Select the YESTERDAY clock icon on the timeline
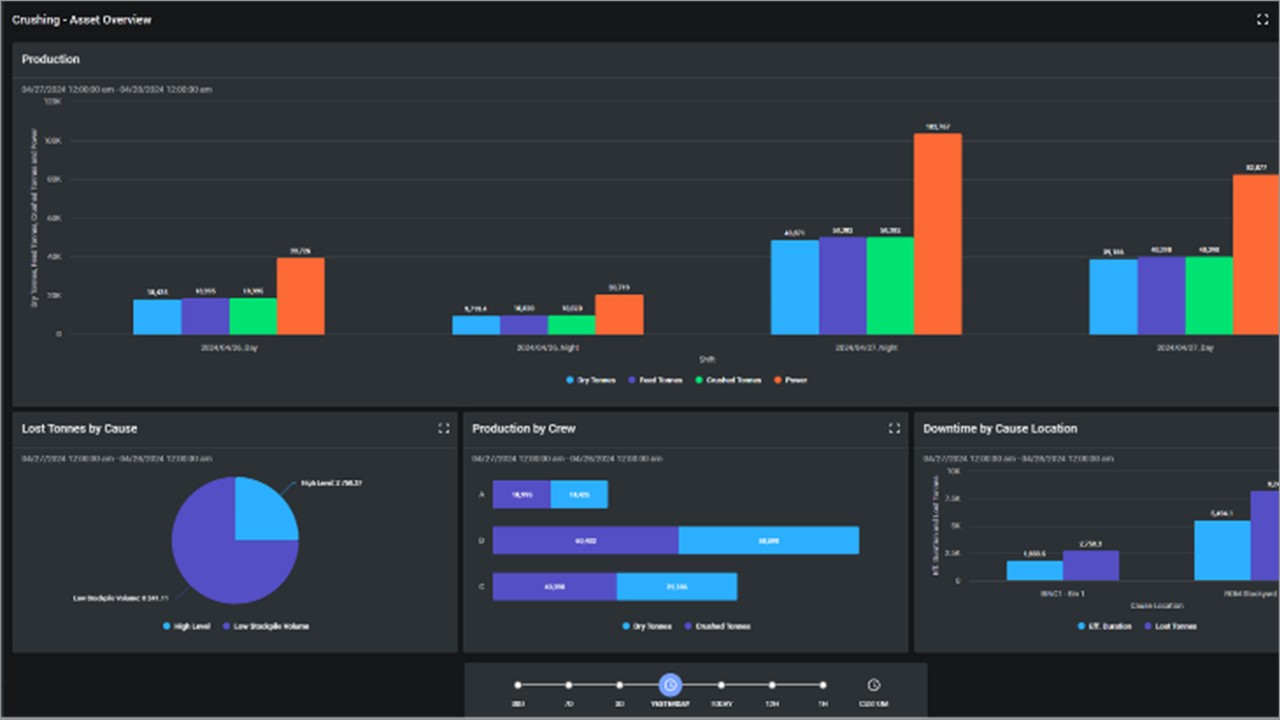This screenshot has width=1280, height=720. [670, 685]
